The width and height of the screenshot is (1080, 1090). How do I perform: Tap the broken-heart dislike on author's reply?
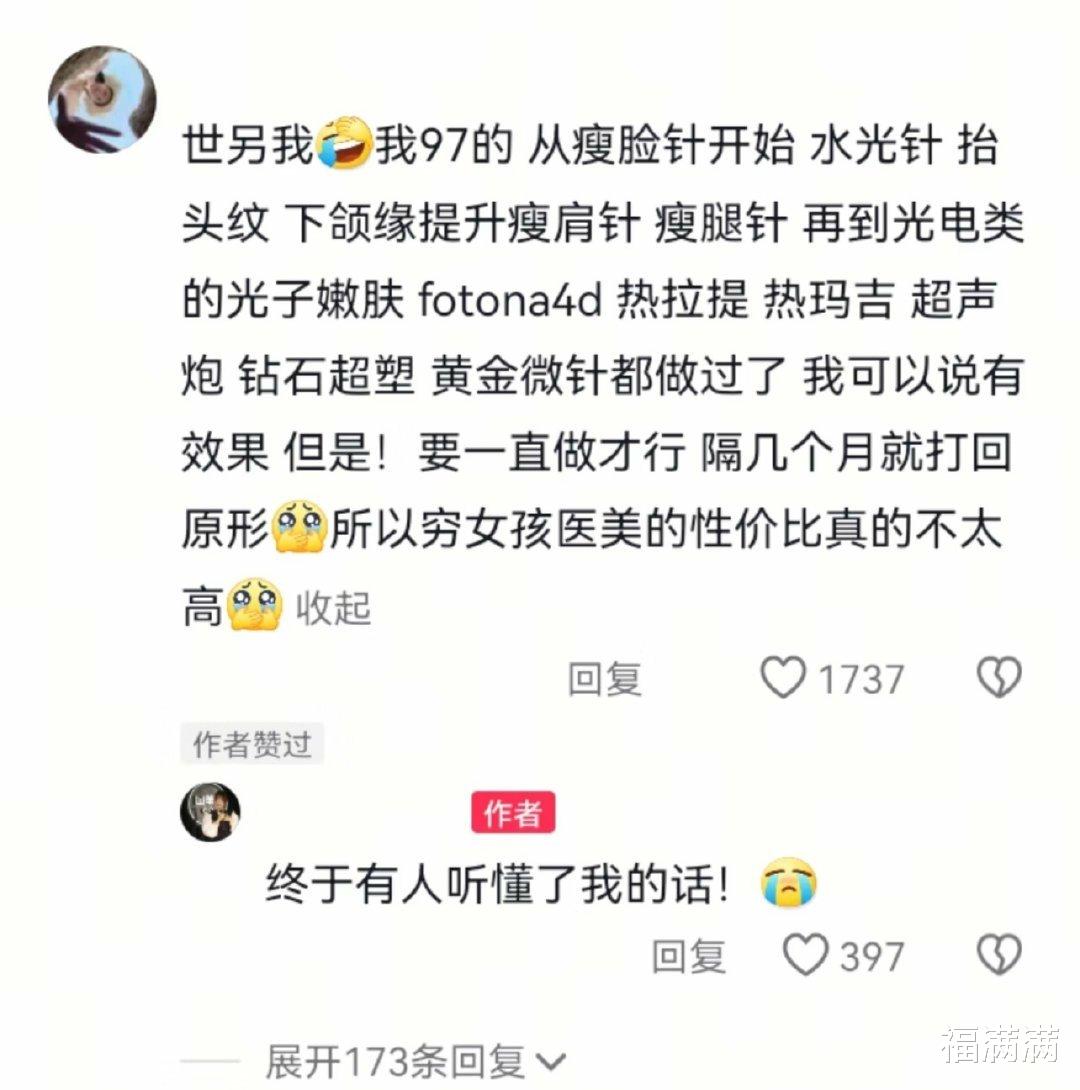999,954
